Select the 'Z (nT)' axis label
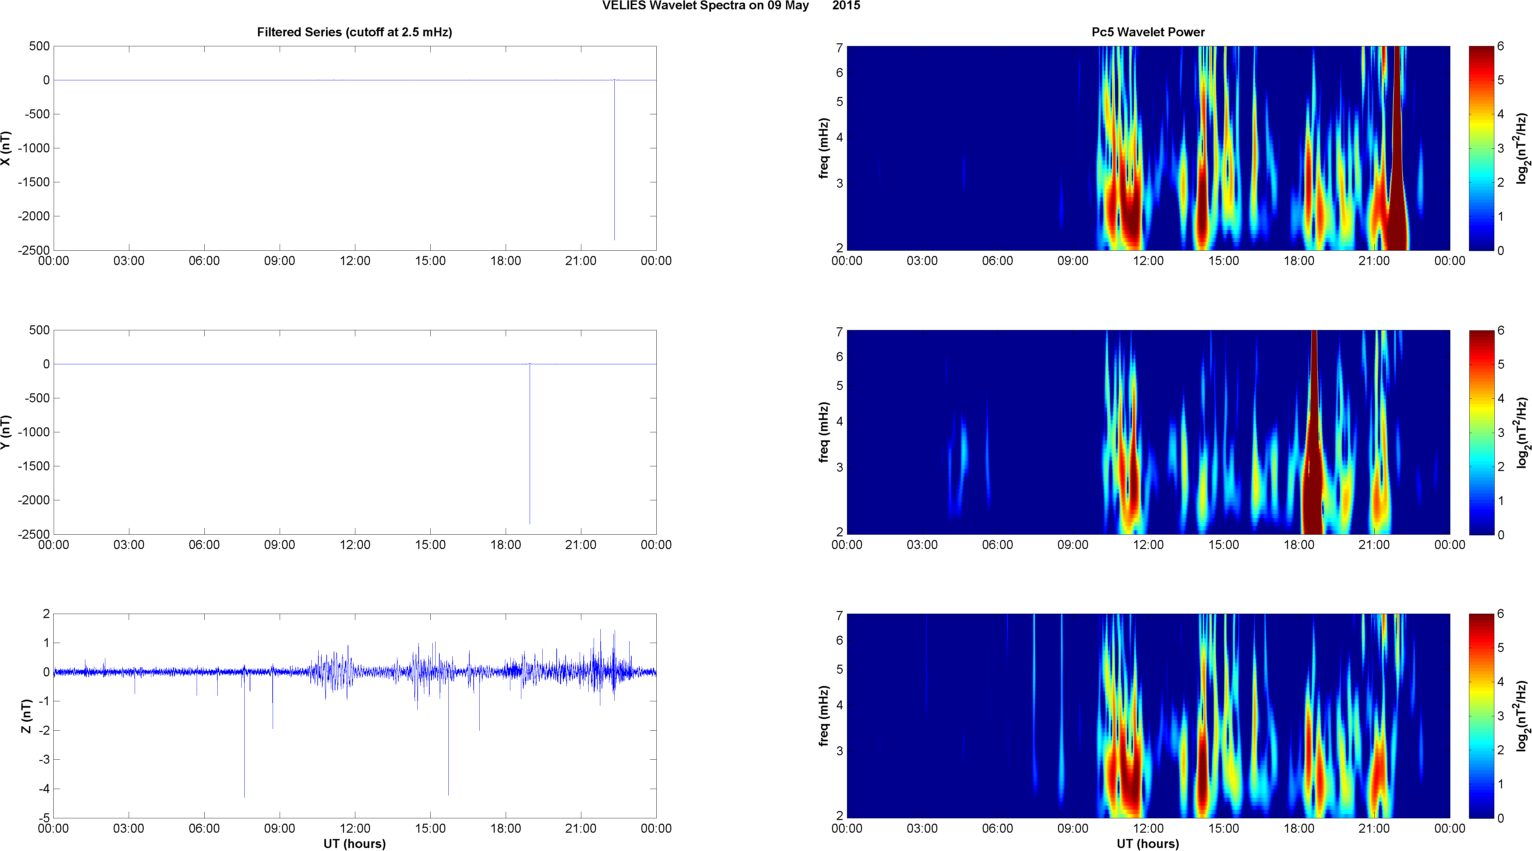Viewport: 1532px width, 851px height. [x=27, y=716]
